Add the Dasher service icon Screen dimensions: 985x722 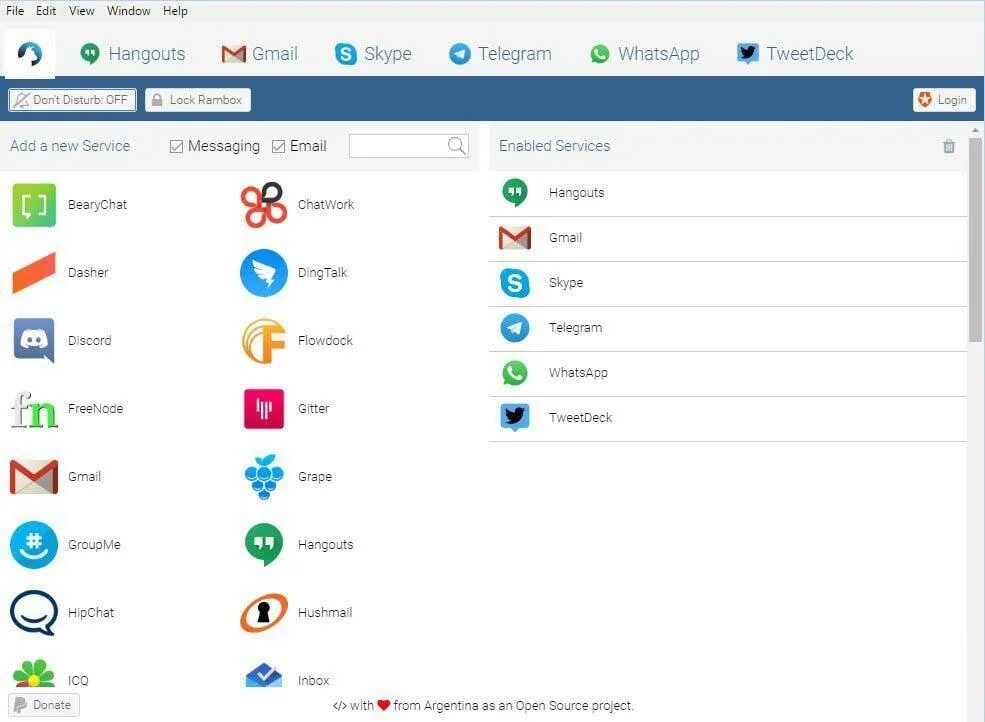pos(34,273)
